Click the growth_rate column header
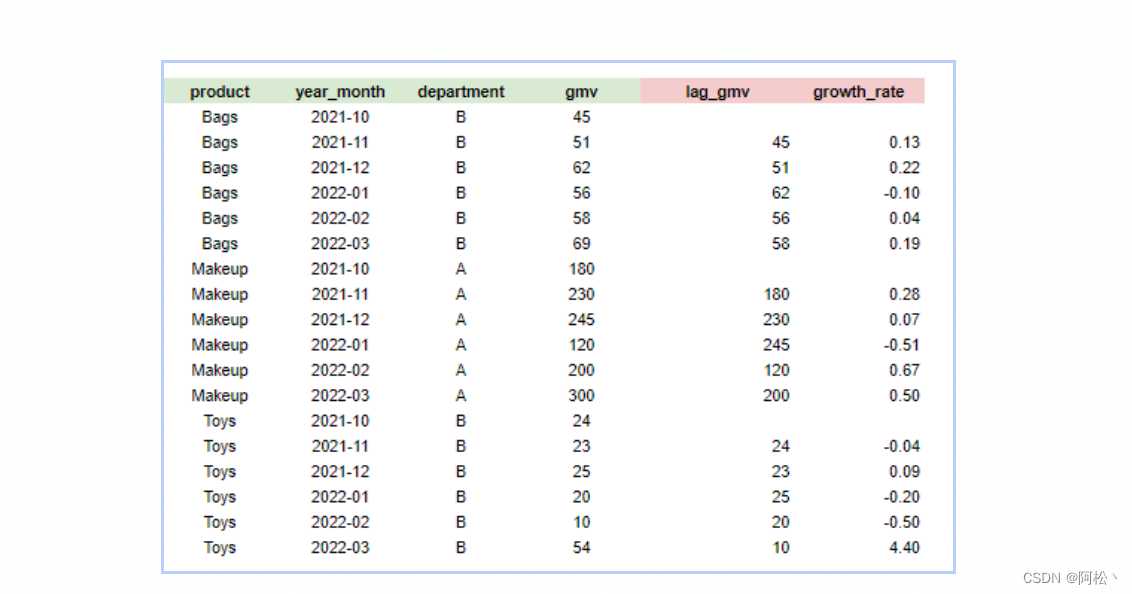1132x594 pixels. [x=858, y=92]
